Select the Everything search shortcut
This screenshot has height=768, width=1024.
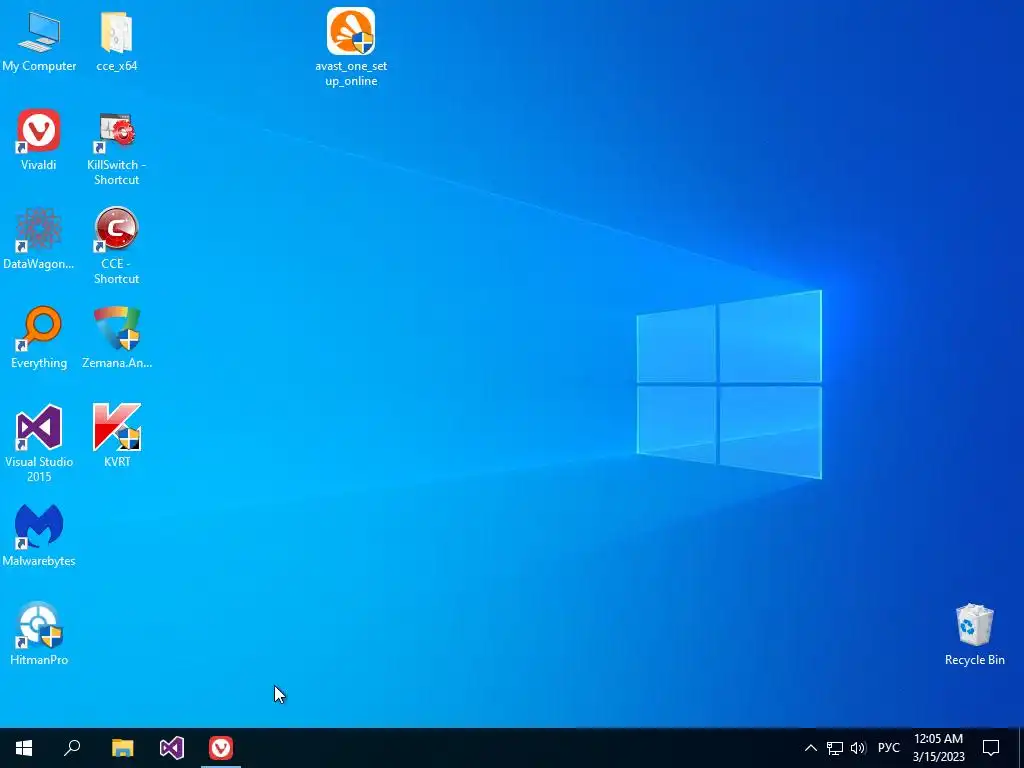pos(39,338)
